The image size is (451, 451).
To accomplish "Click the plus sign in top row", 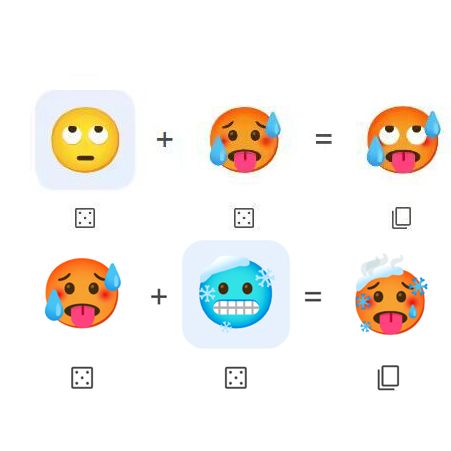I will pyautogui.click(x=165, y=139).
